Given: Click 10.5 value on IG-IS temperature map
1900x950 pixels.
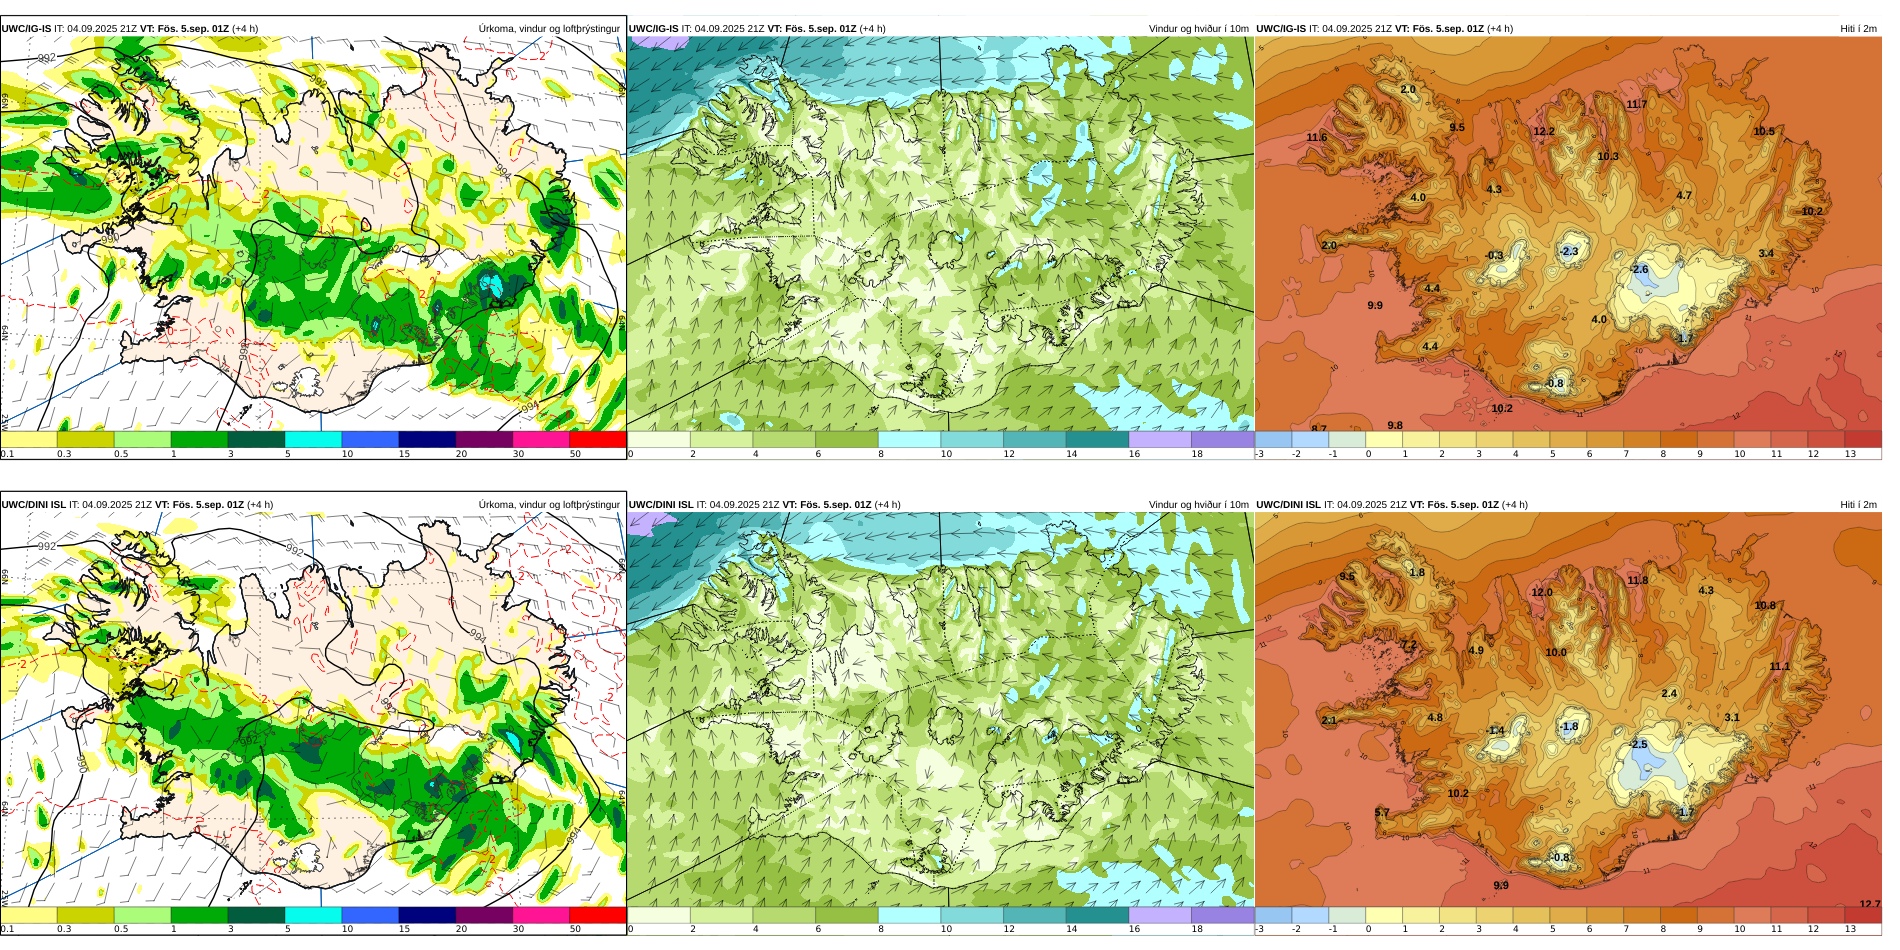Looking at the screenshot, I should coord(1764,132).
